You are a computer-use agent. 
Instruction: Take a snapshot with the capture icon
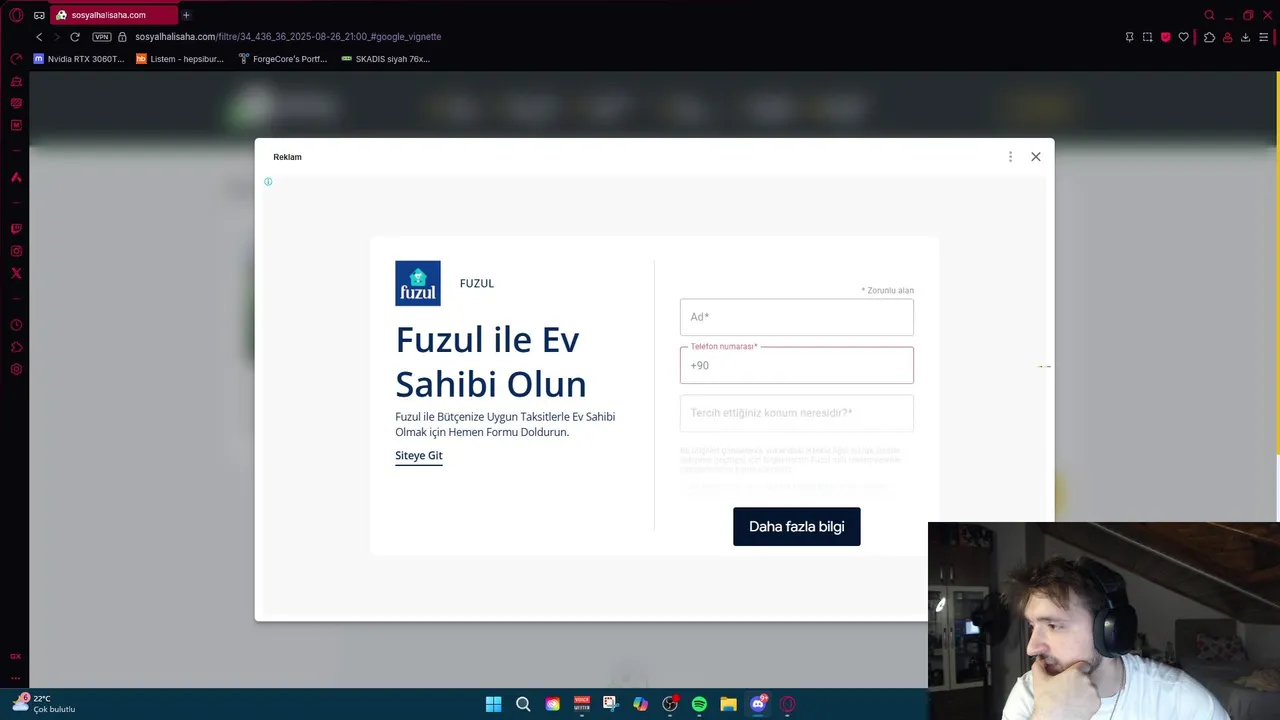click(x=1147, y=37)
